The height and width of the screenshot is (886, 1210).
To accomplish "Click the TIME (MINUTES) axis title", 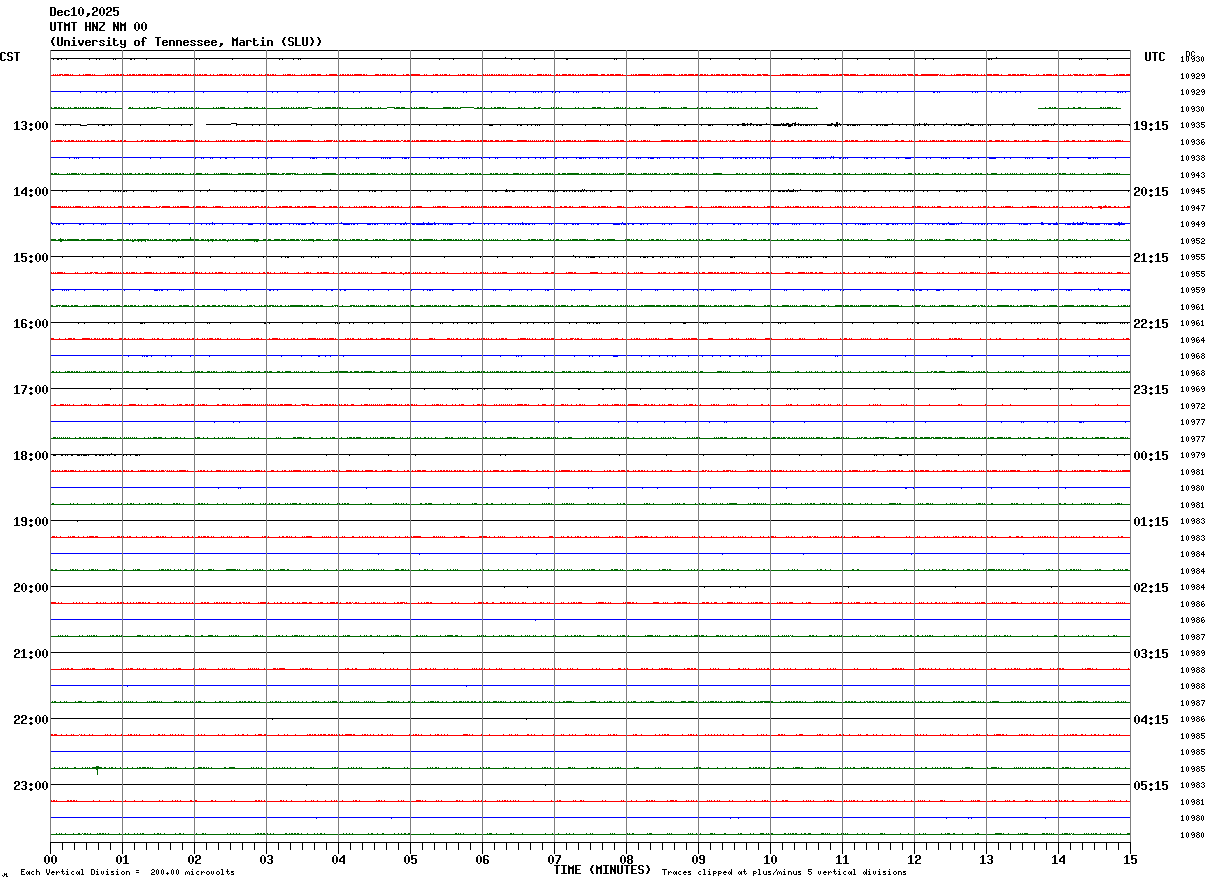I will click(602, 870).
